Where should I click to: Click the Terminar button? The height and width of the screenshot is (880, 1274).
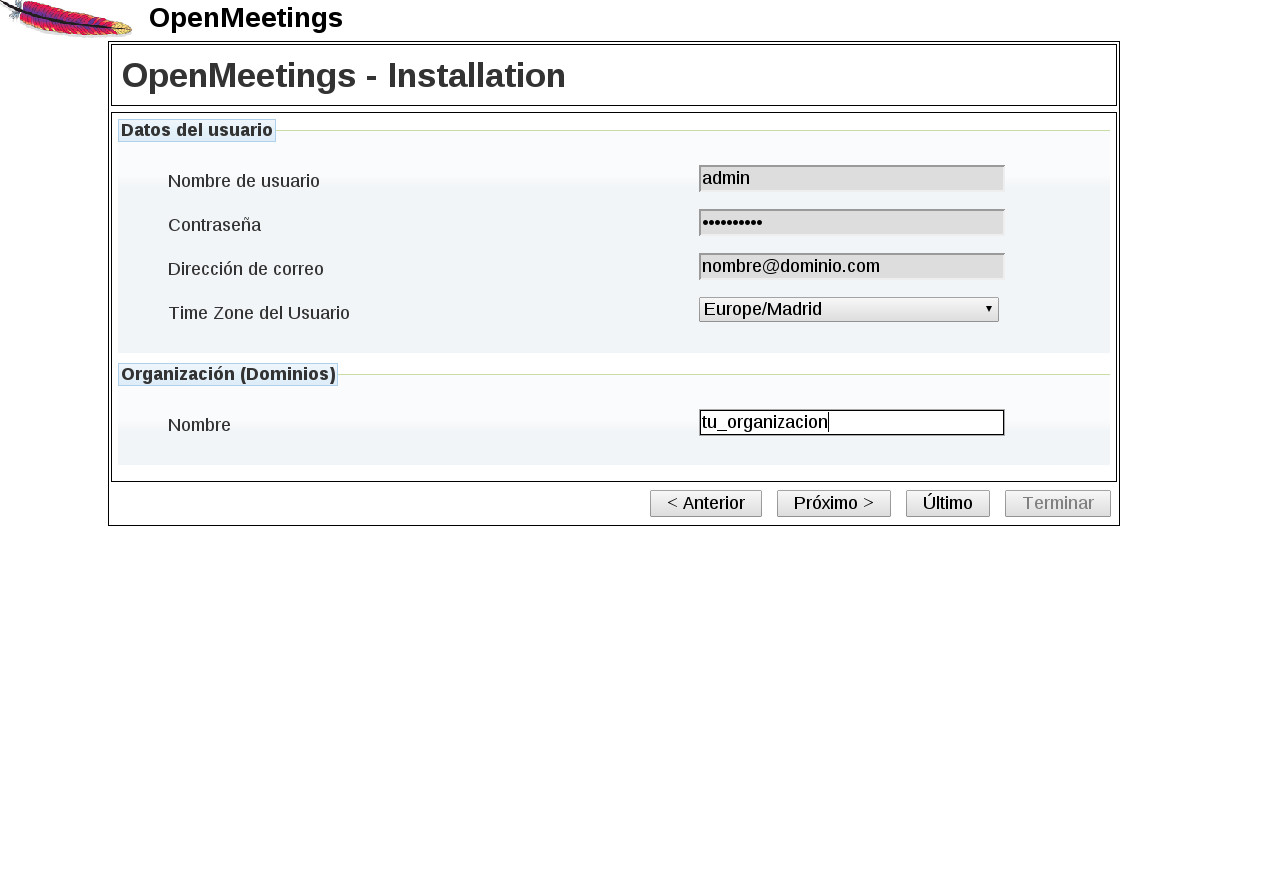[1058, 503]
